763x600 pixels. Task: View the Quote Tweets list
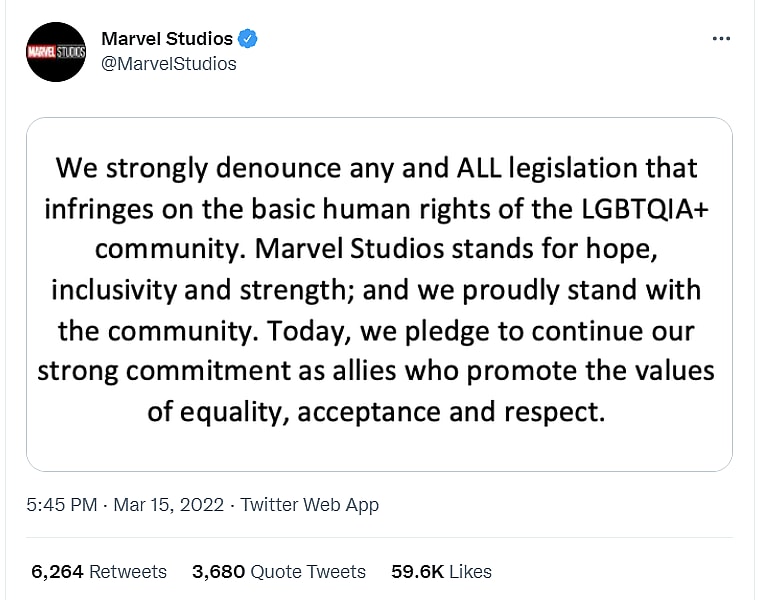click(308, 572)
